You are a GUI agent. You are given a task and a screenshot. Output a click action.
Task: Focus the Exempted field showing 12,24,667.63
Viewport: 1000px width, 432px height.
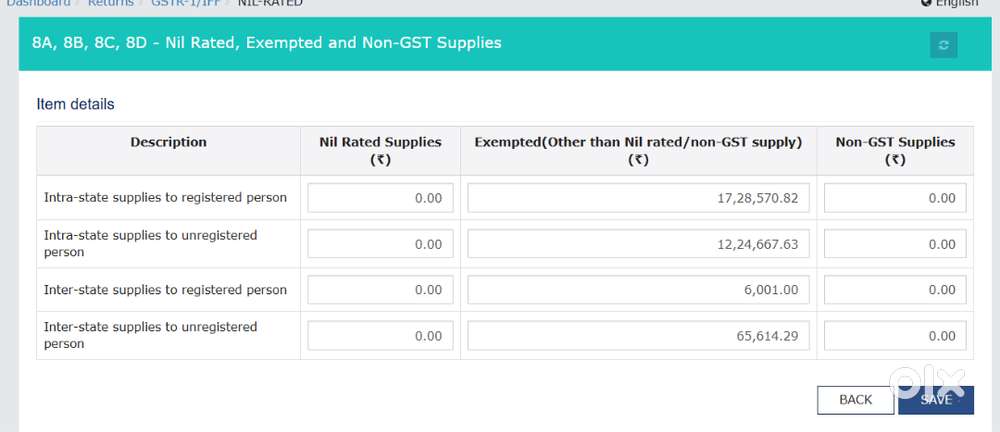tap(638, 244)
